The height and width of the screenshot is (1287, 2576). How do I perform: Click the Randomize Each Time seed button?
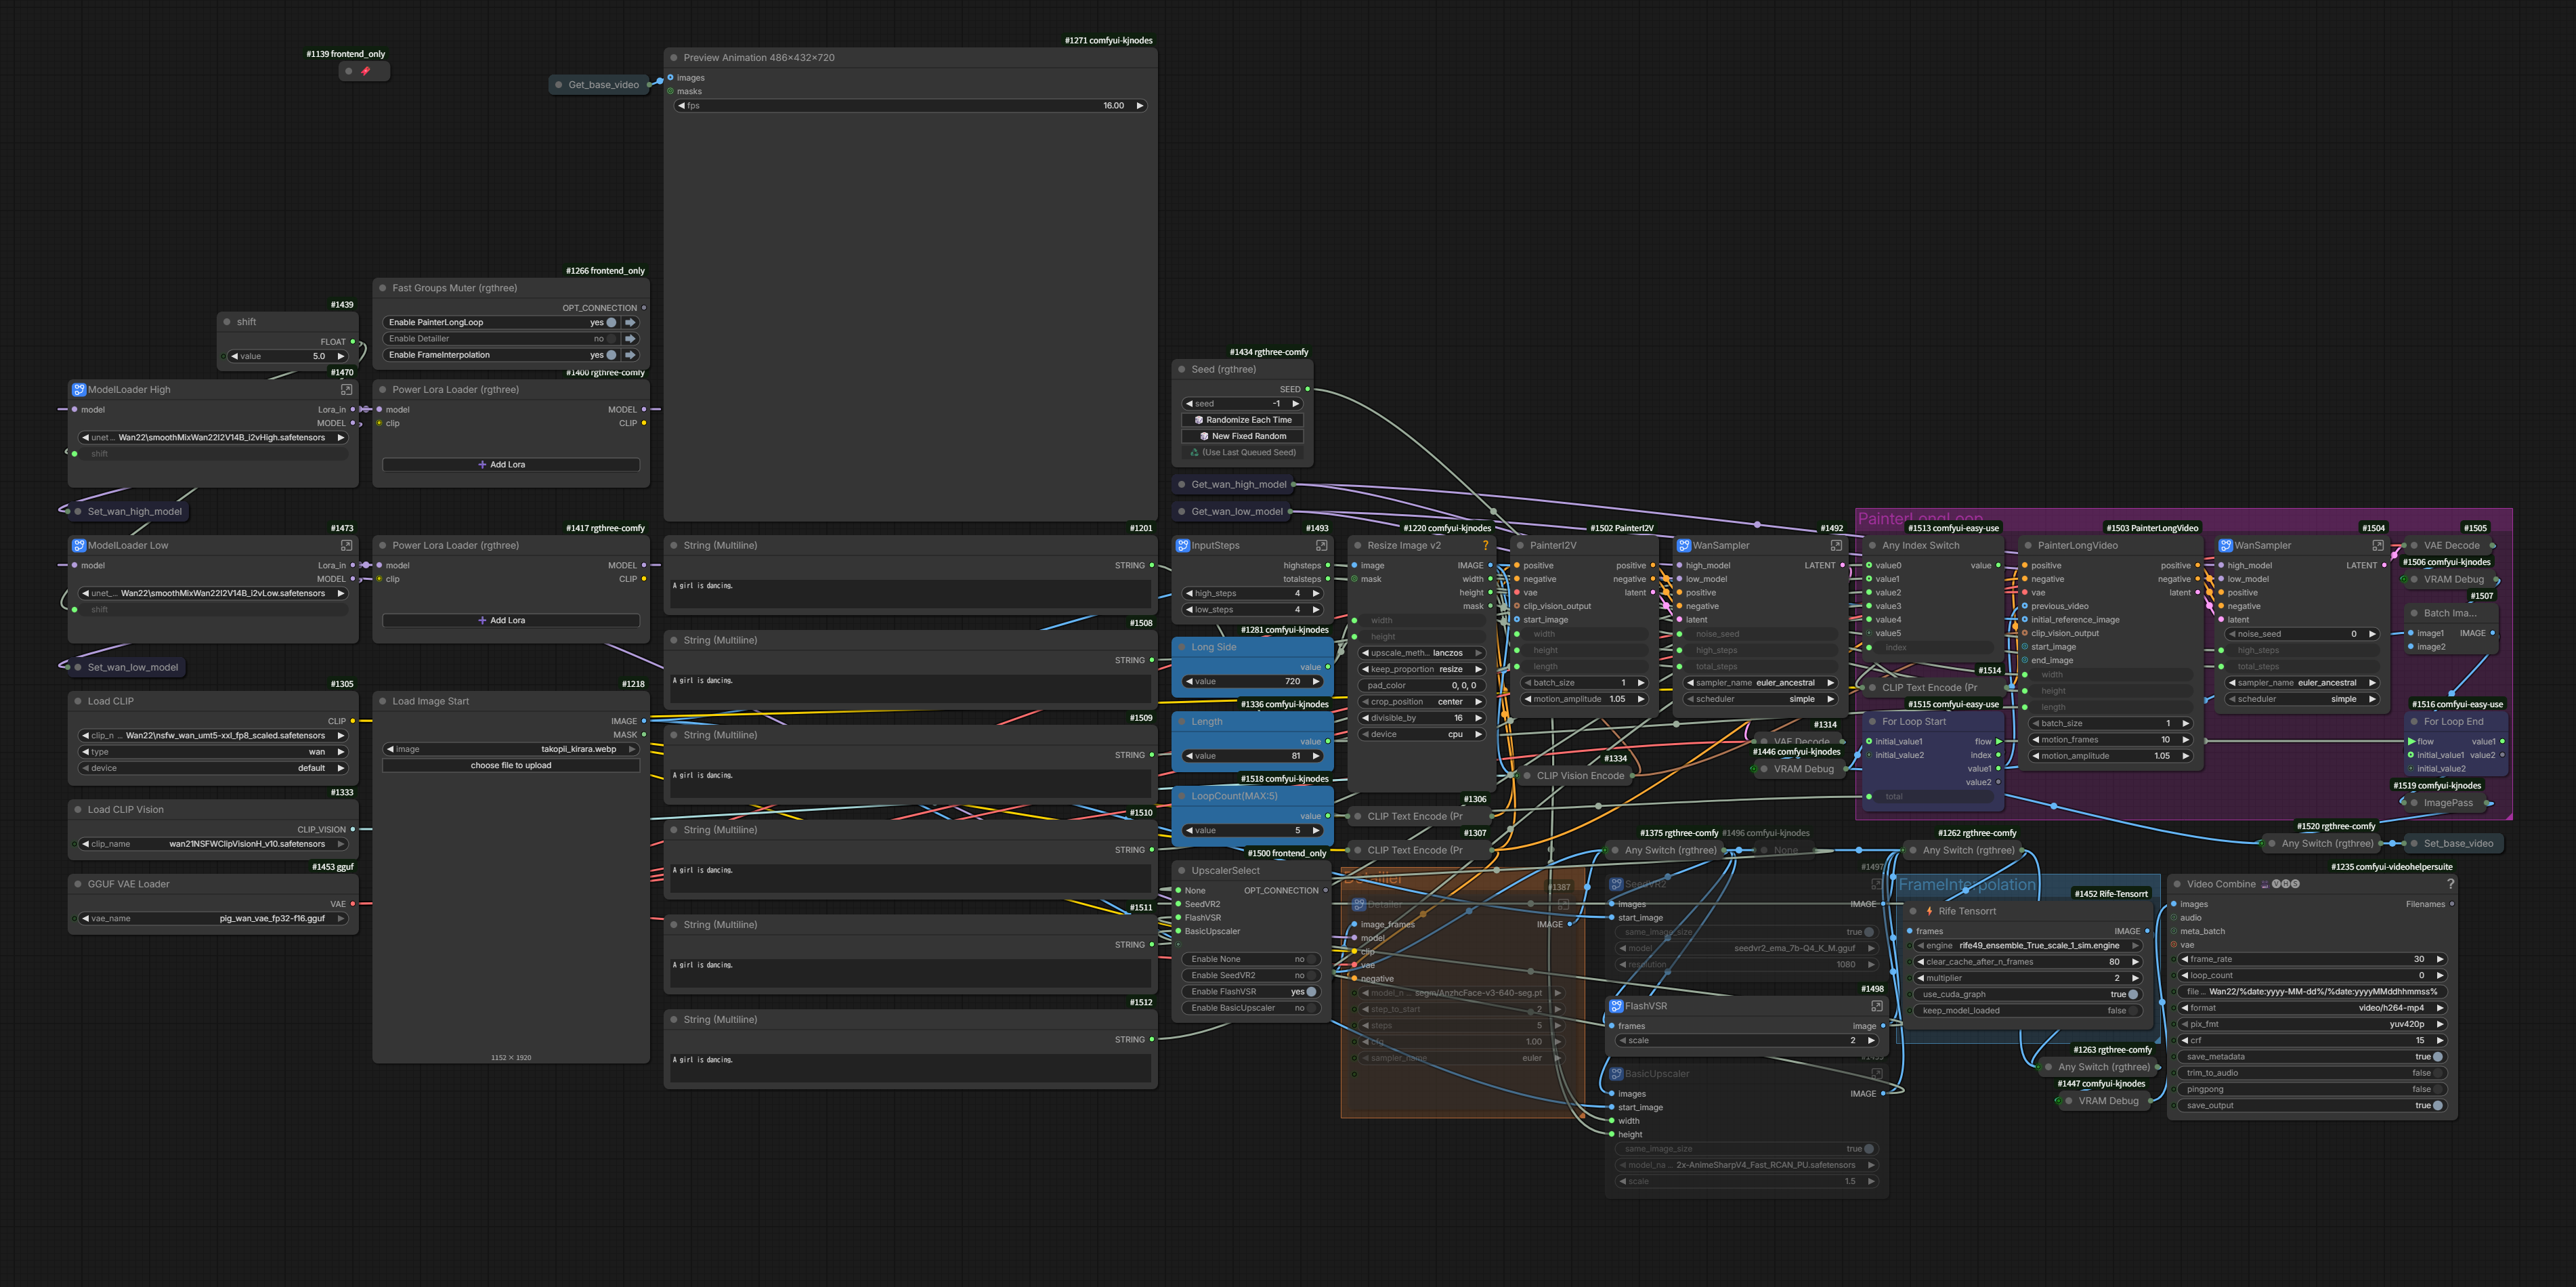pos(1242,420)
